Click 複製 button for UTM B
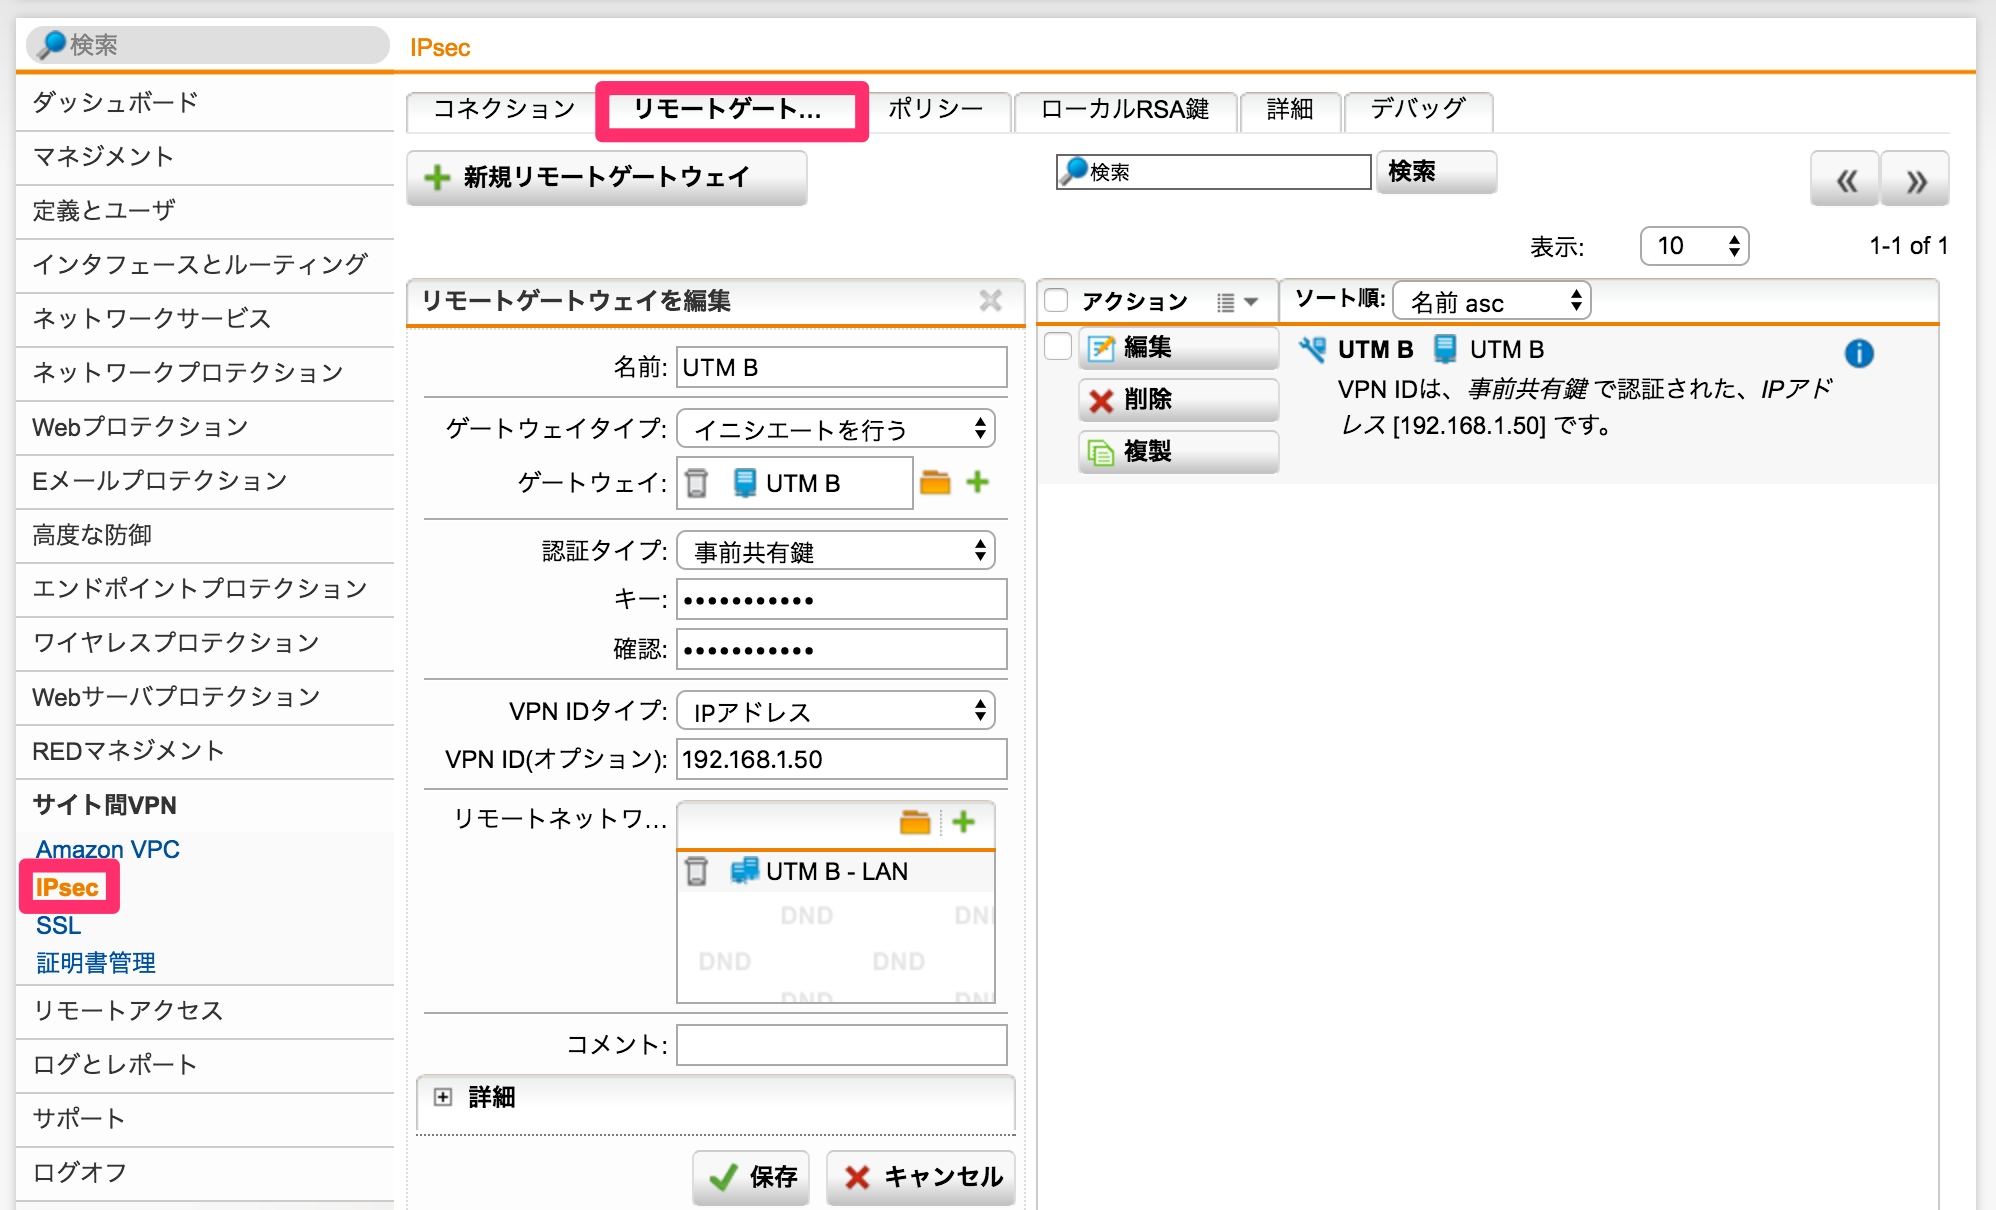 coord(1178,452)
